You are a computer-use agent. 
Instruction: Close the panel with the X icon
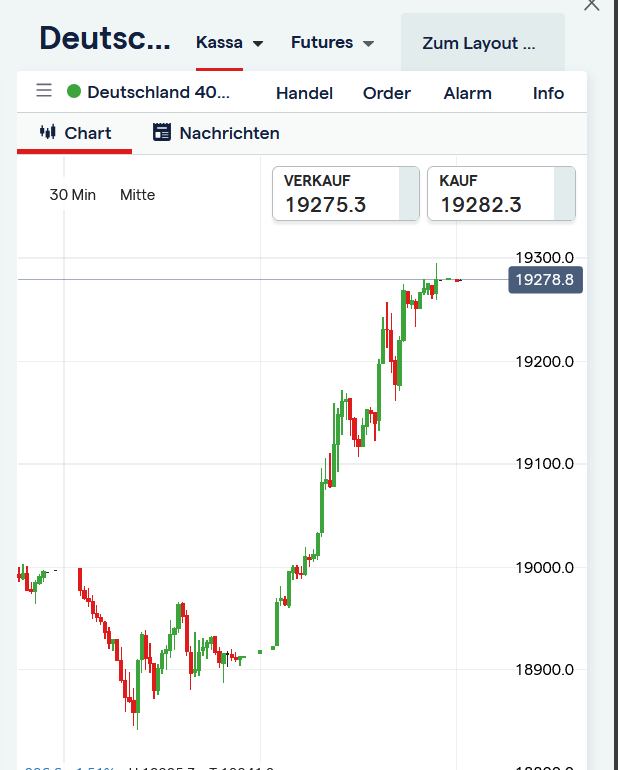[592, 5]
